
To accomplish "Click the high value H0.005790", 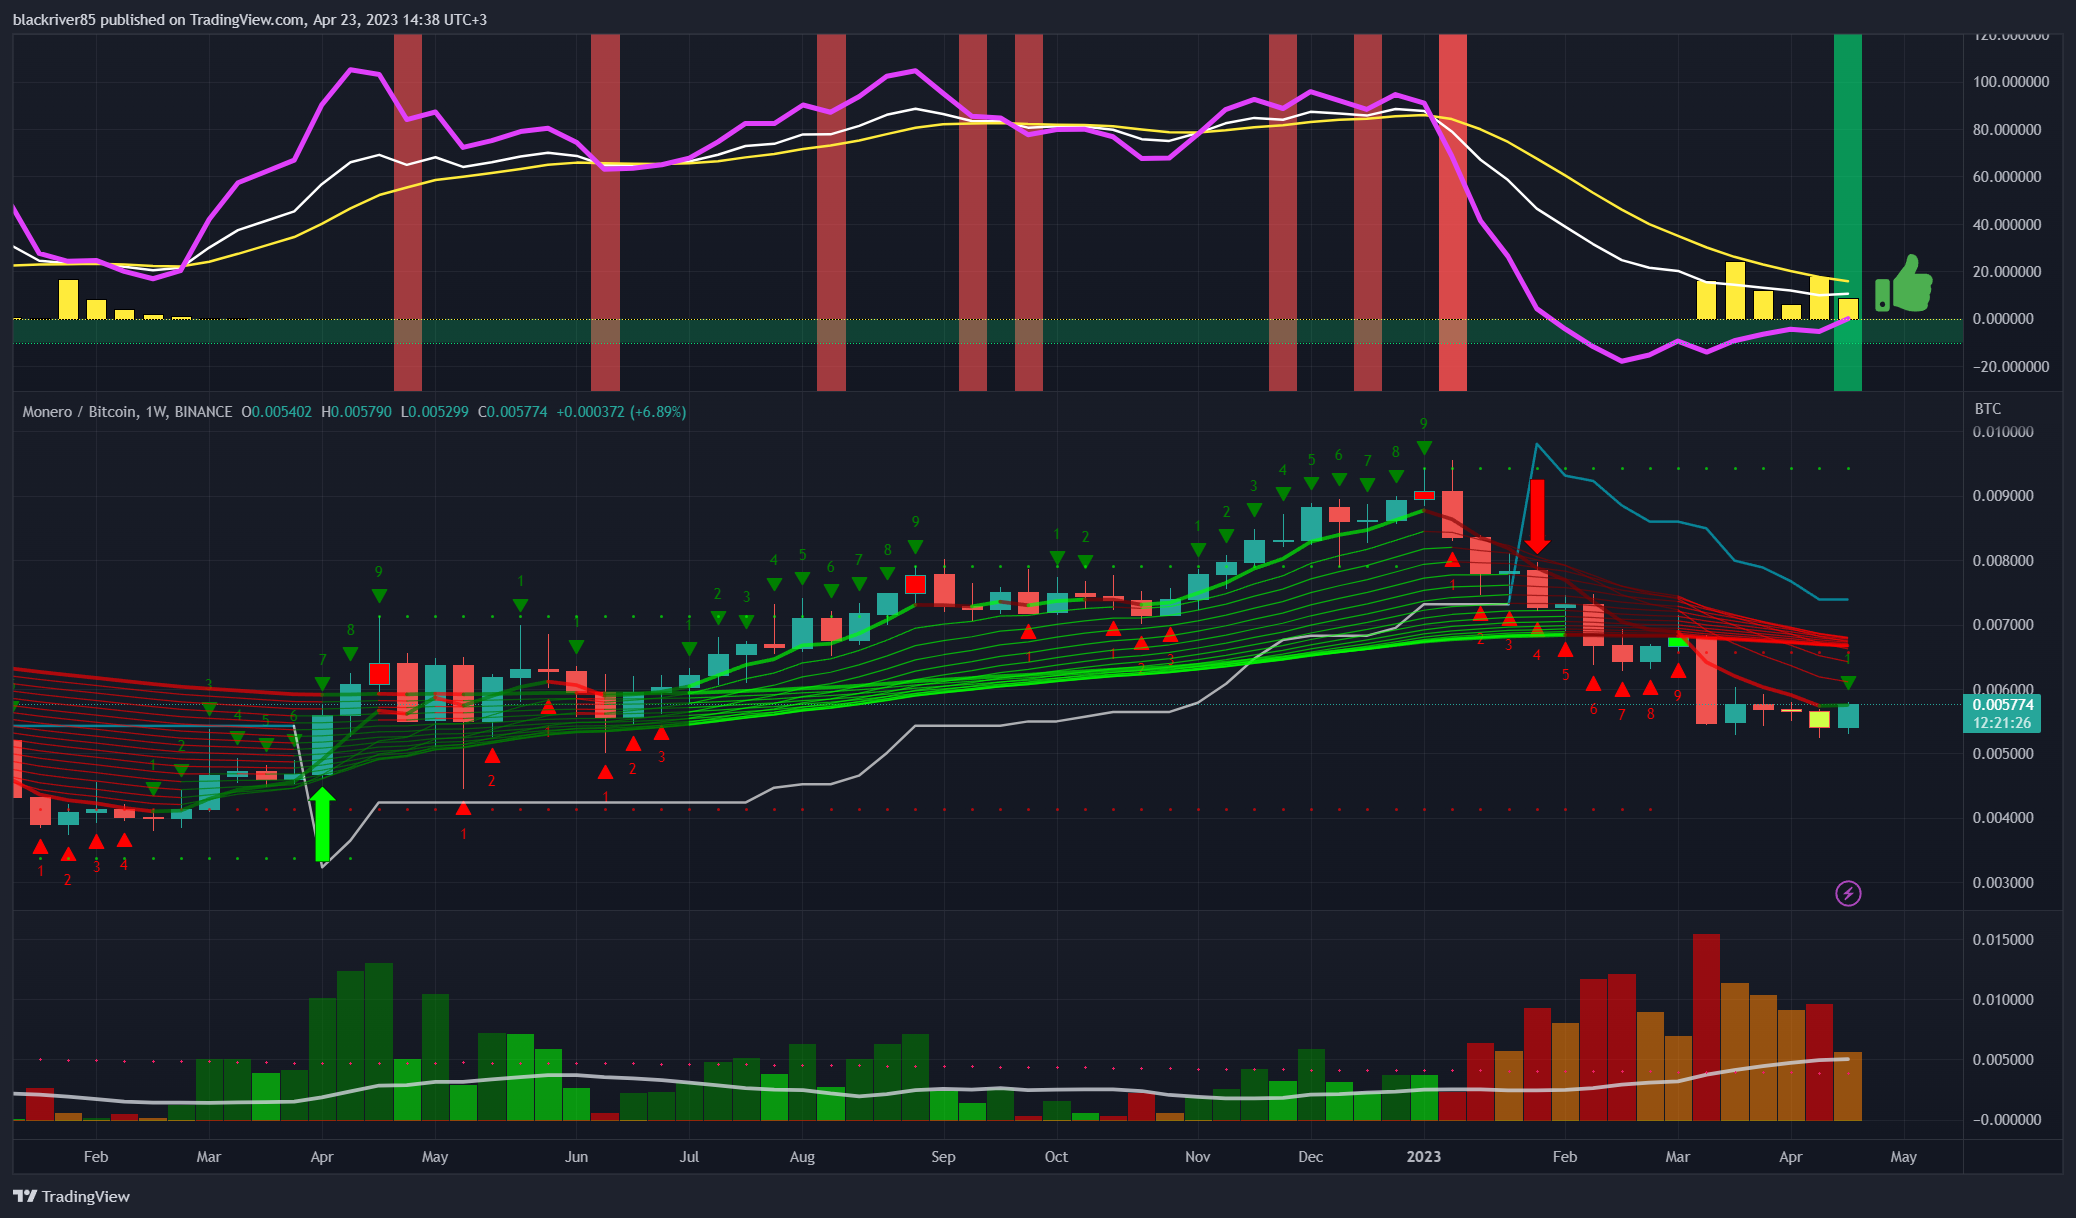I will [356, 412].
